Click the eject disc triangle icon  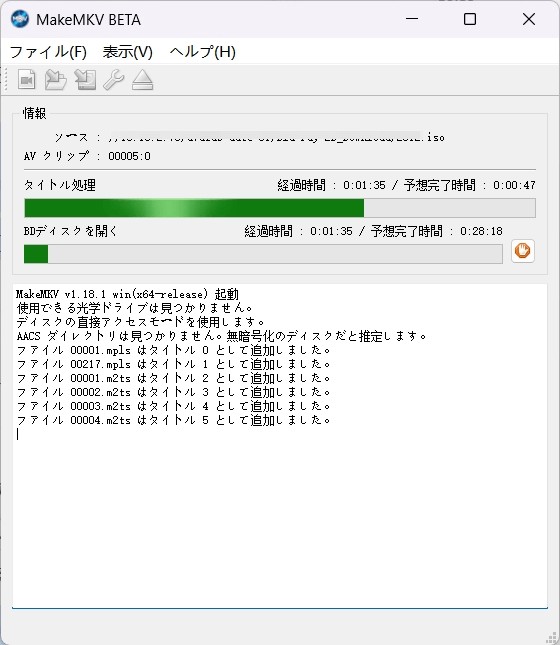[142, 80]
